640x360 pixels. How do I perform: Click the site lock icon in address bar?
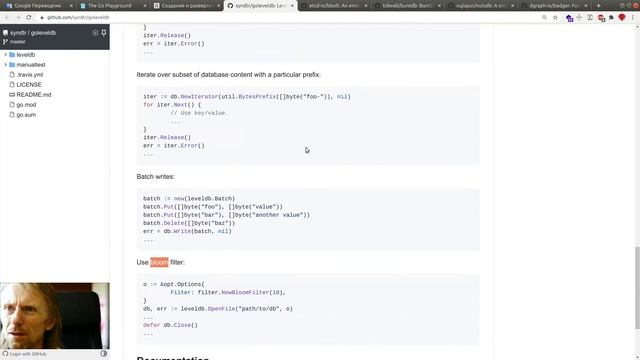tap(42, 18)
